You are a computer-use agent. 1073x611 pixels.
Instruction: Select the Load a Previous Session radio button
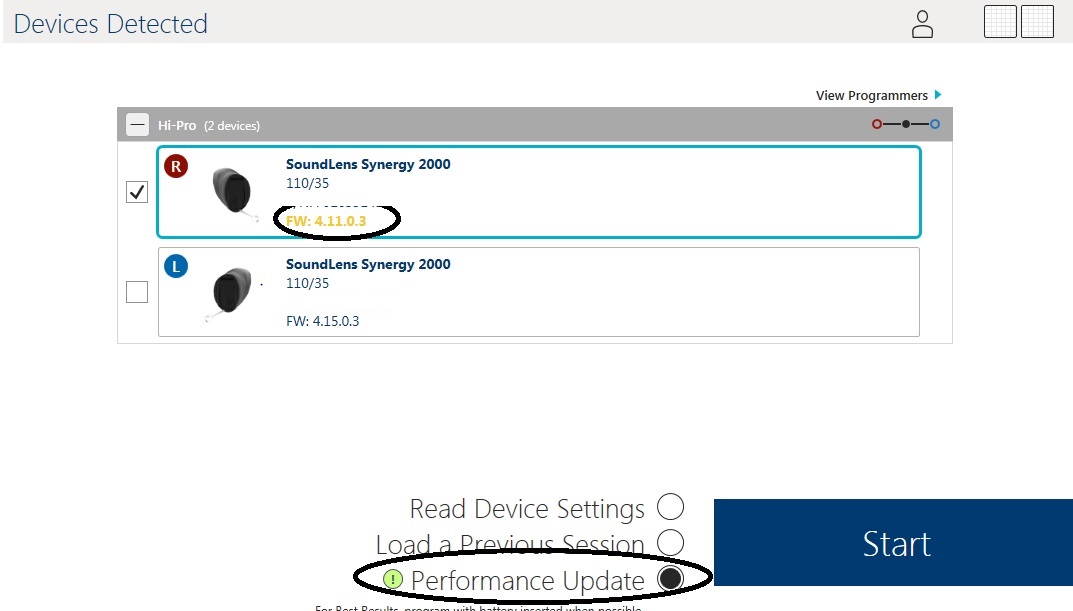point(670,543)
